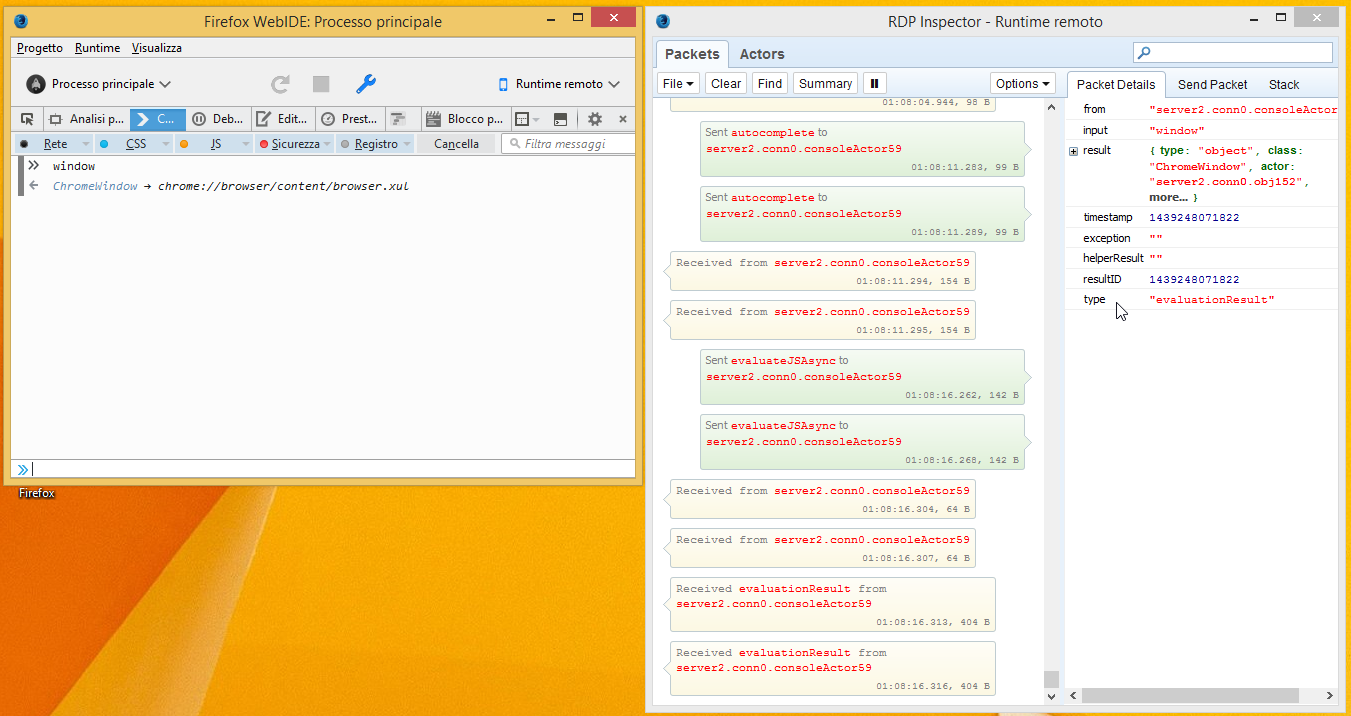Screen dimensions: 1351x716
Task: Select the 'window' input entry in console
Action: point(74,166)
